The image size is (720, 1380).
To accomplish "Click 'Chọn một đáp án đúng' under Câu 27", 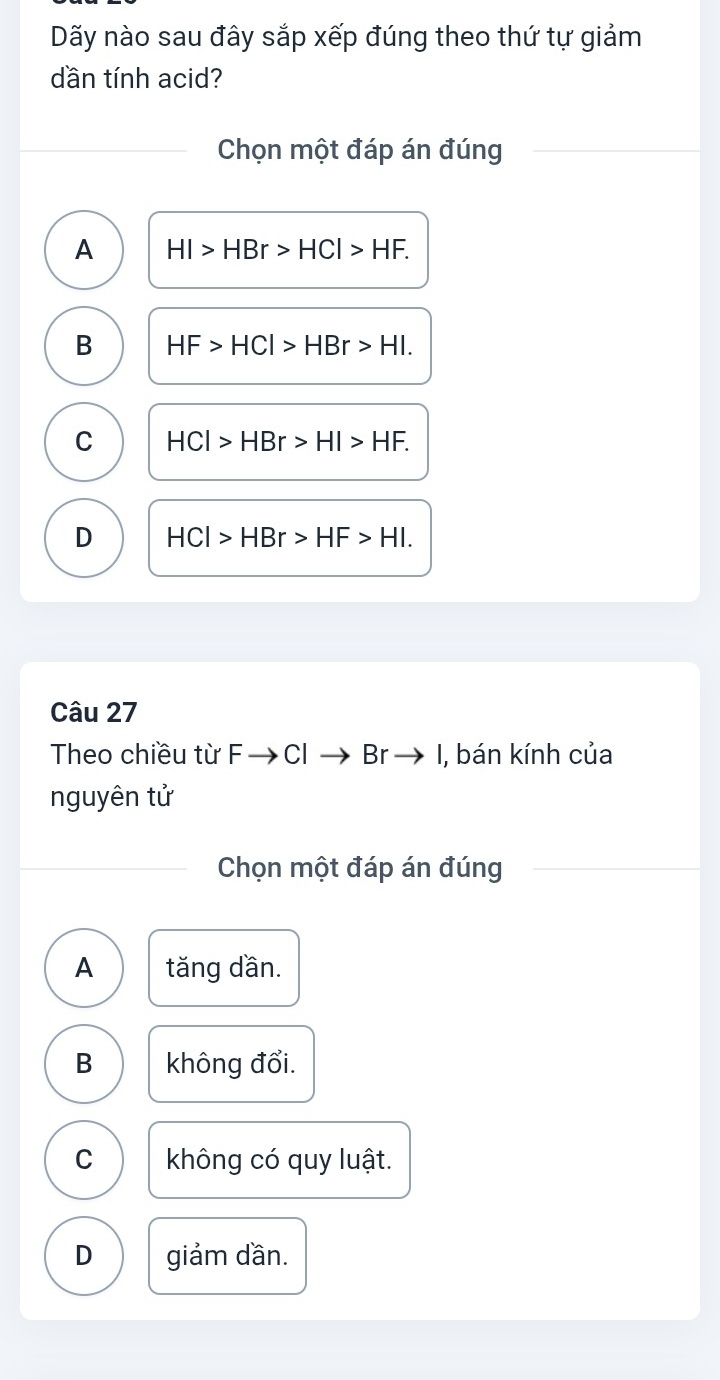I will click(360, 868).
